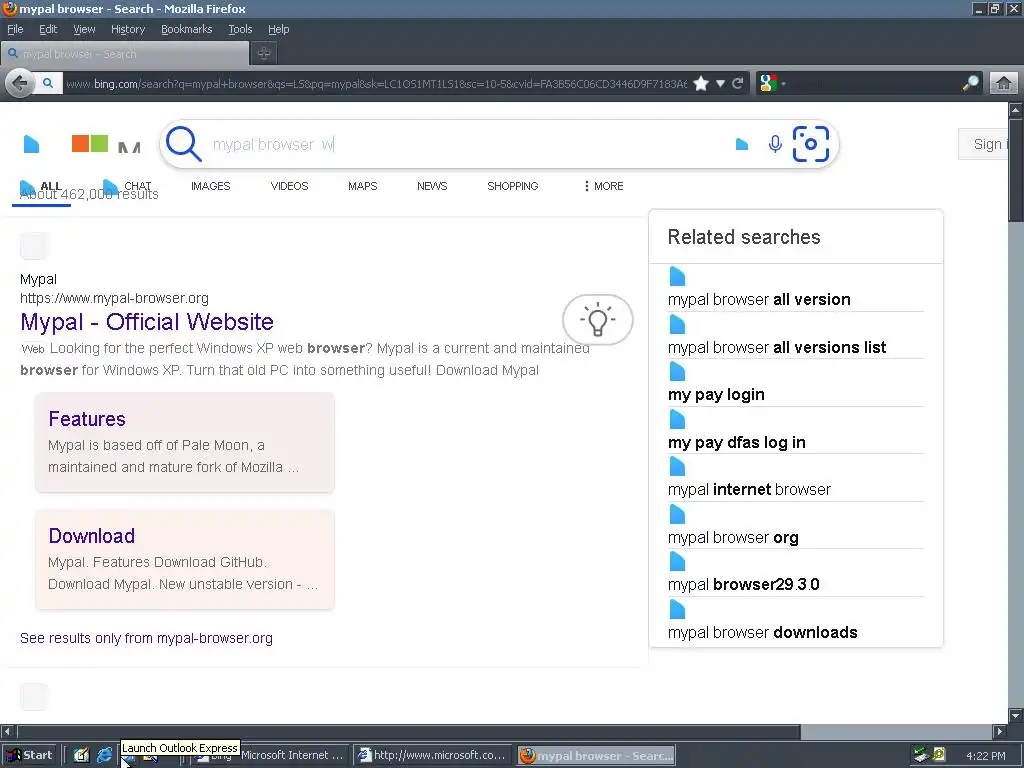Viewport: 1024px width, 768px height.
Task: Select related search 'mypal browser downloads'
Action: (762, 632)
